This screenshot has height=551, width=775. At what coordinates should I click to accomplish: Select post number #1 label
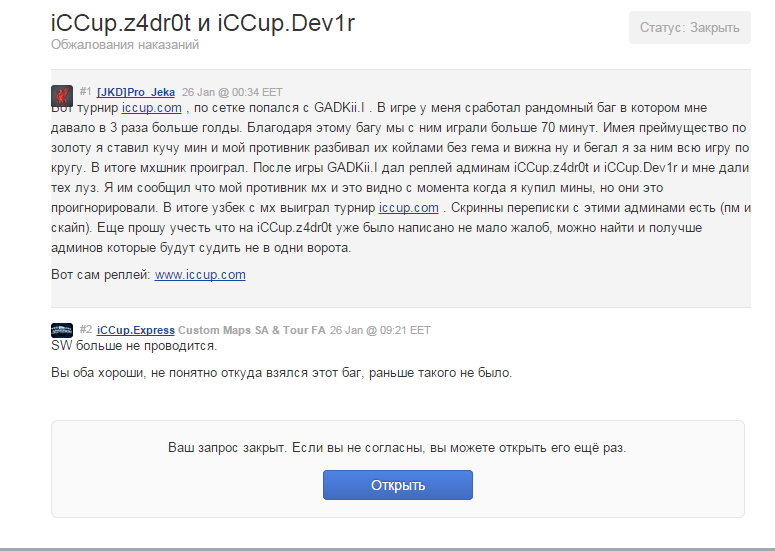click(86, 91)
